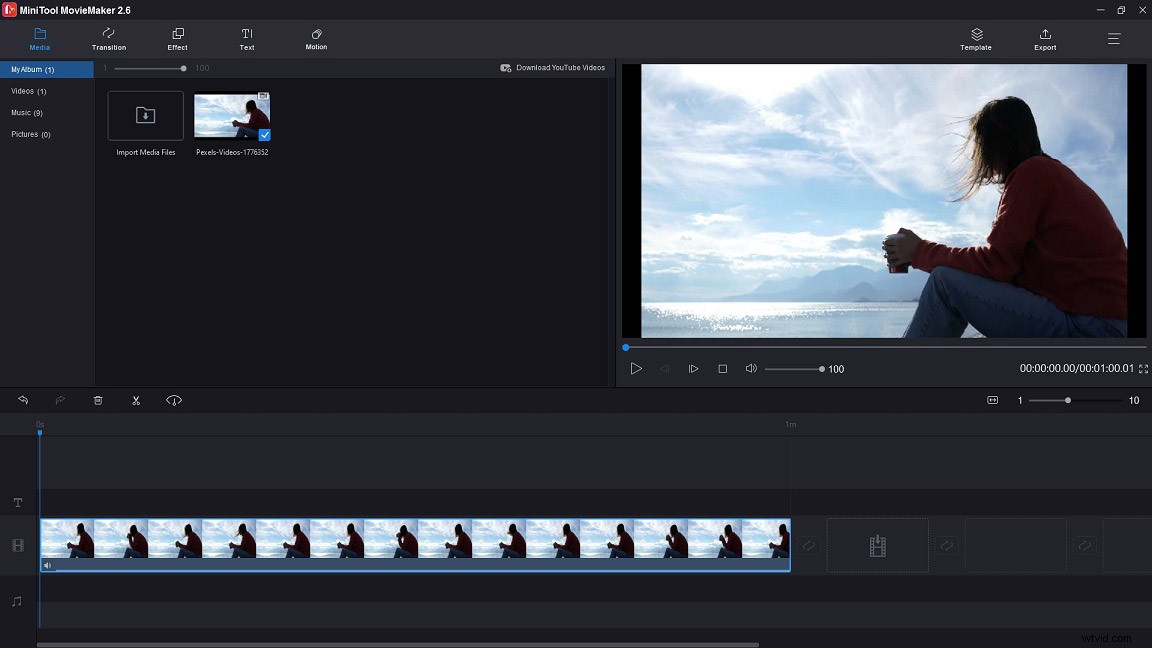
Task: Click the timeline playhead marker
Action: pos(40,433)
